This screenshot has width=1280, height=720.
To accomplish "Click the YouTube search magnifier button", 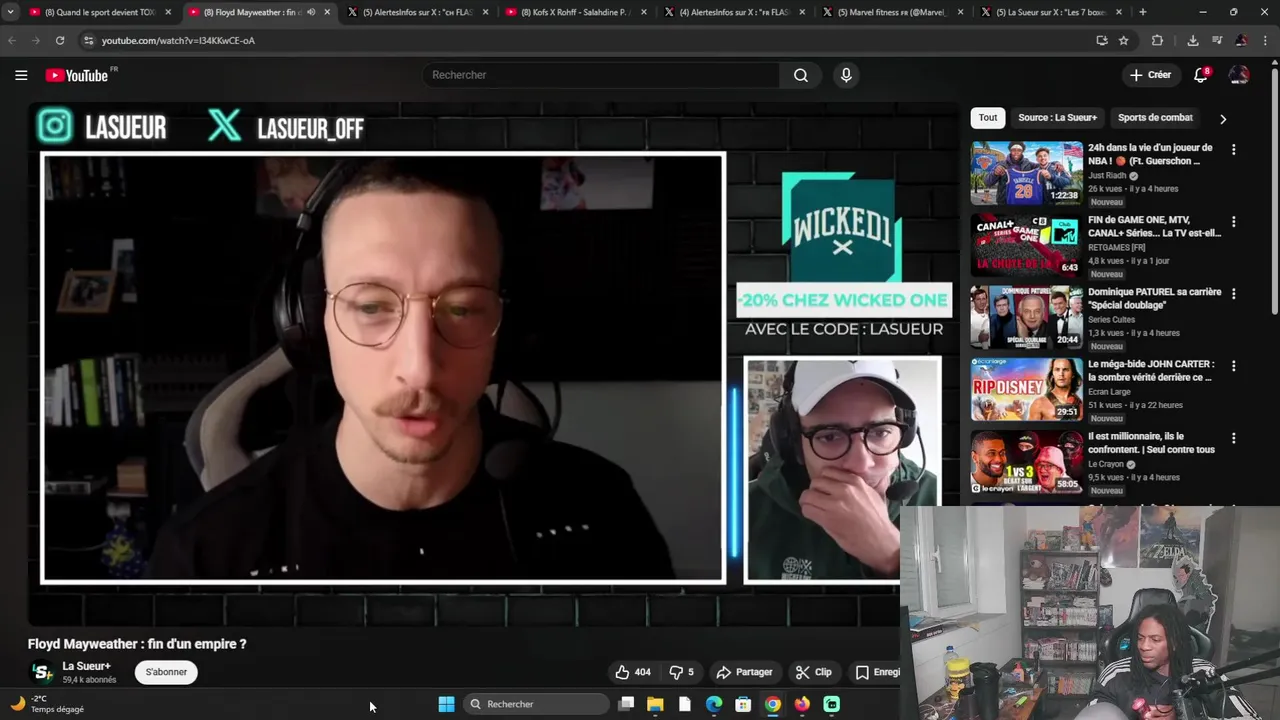I will tap(801, 75).
